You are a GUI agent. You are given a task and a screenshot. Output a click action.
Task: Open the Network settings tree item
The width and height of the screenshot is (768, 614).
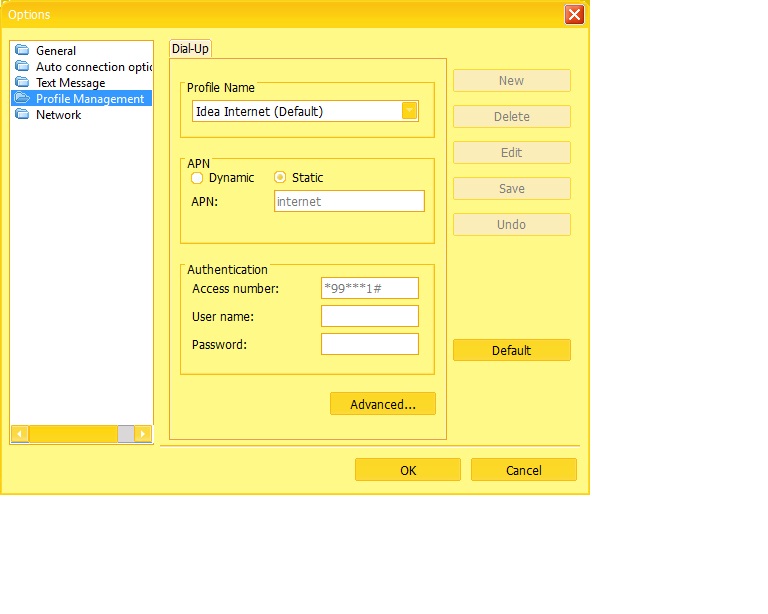[x=58, y=115]
